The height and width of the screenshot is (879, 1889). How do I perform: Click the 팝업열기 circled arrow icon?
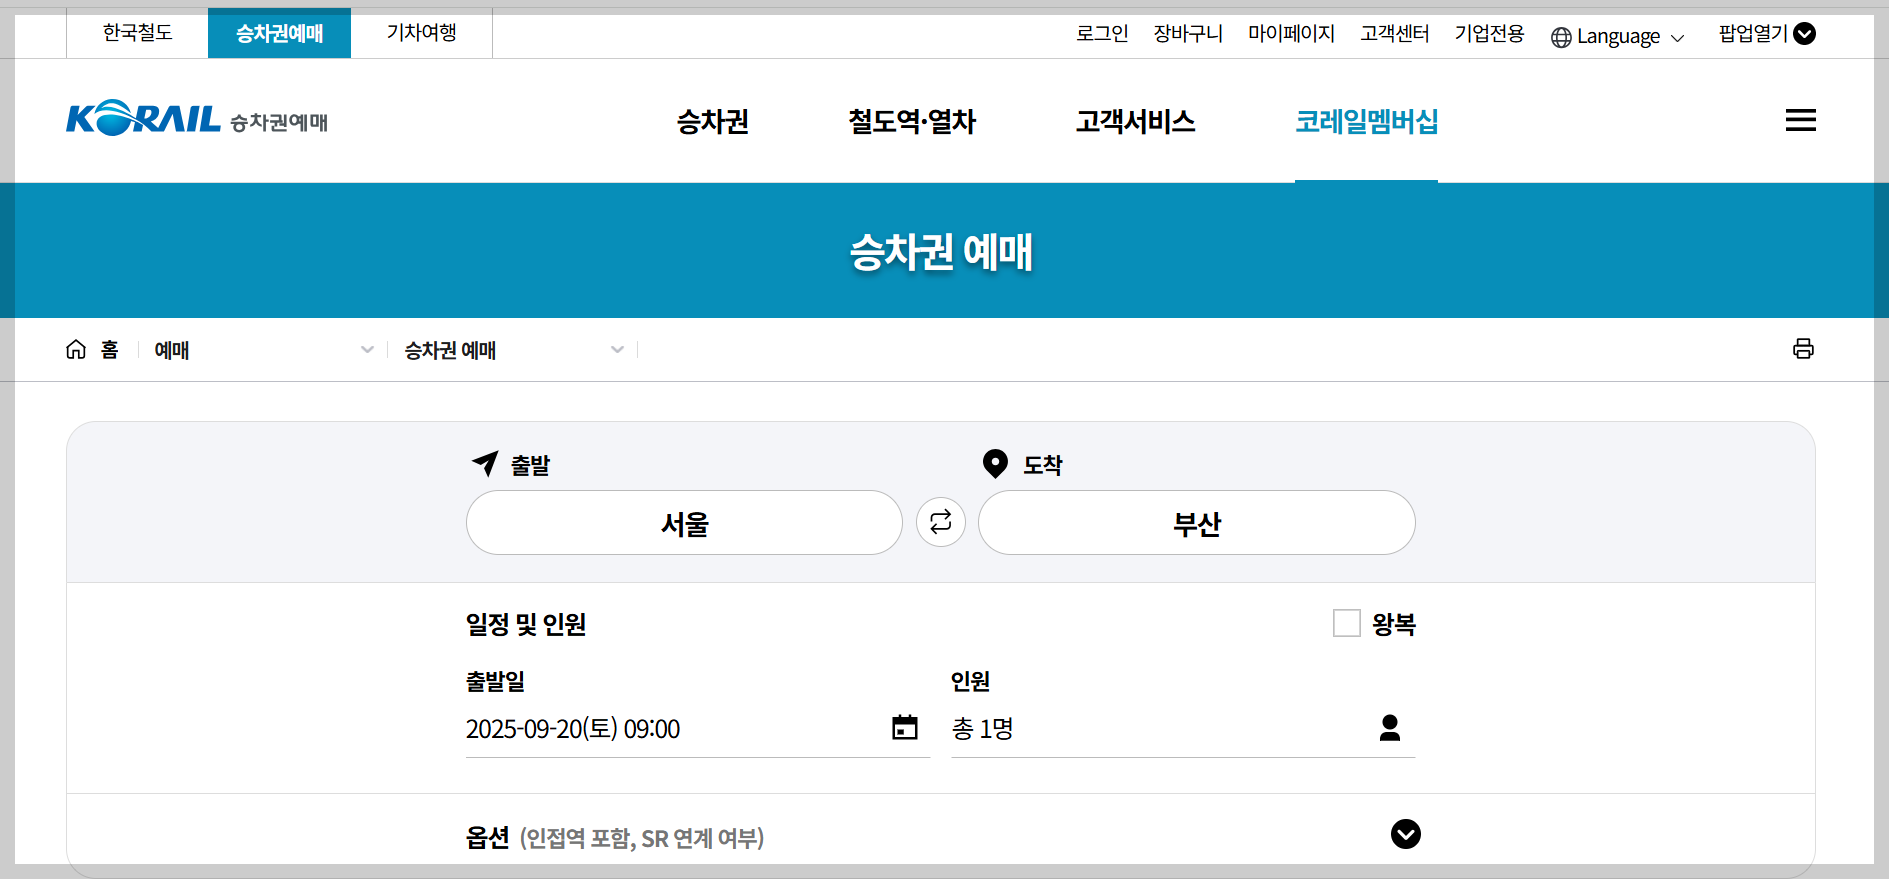click(1804, 34)
